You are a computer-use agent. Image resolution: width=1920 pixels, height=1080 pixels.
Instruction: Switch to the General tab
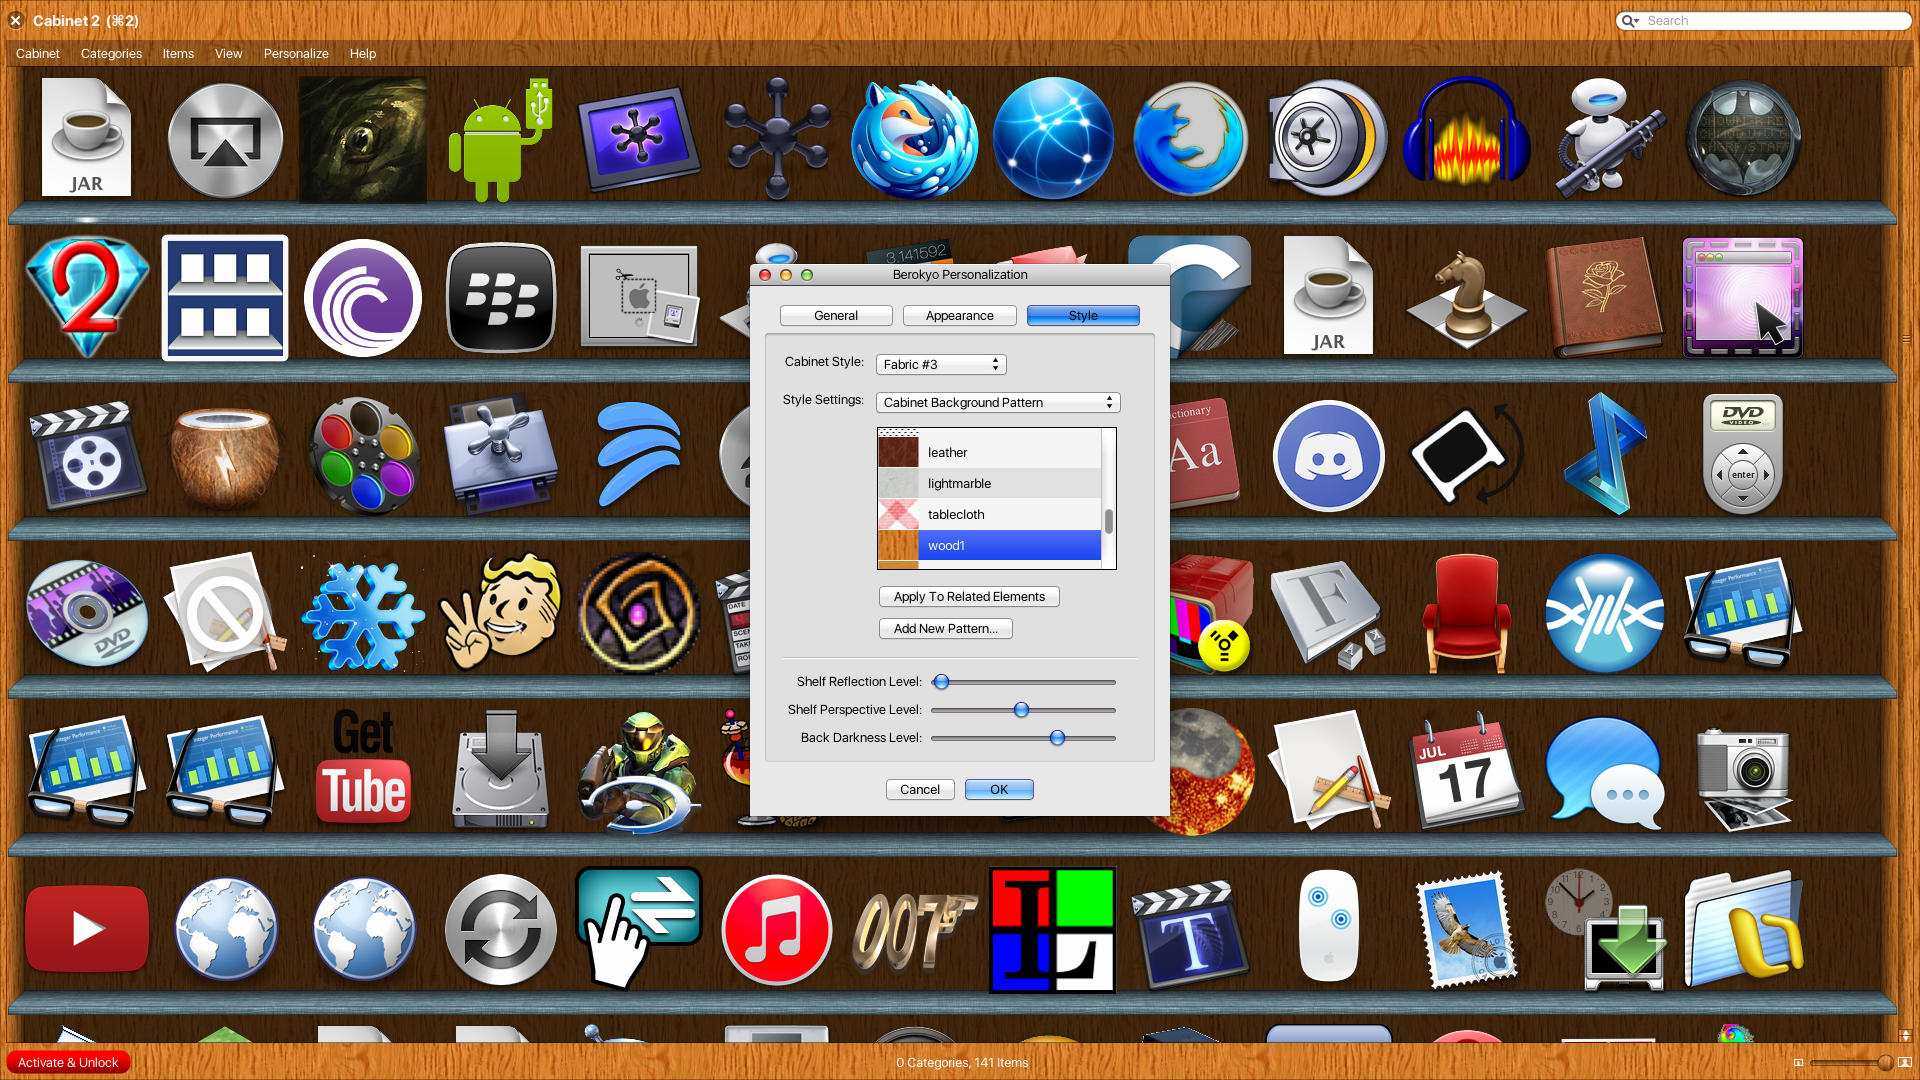click(x=836, y=316)
